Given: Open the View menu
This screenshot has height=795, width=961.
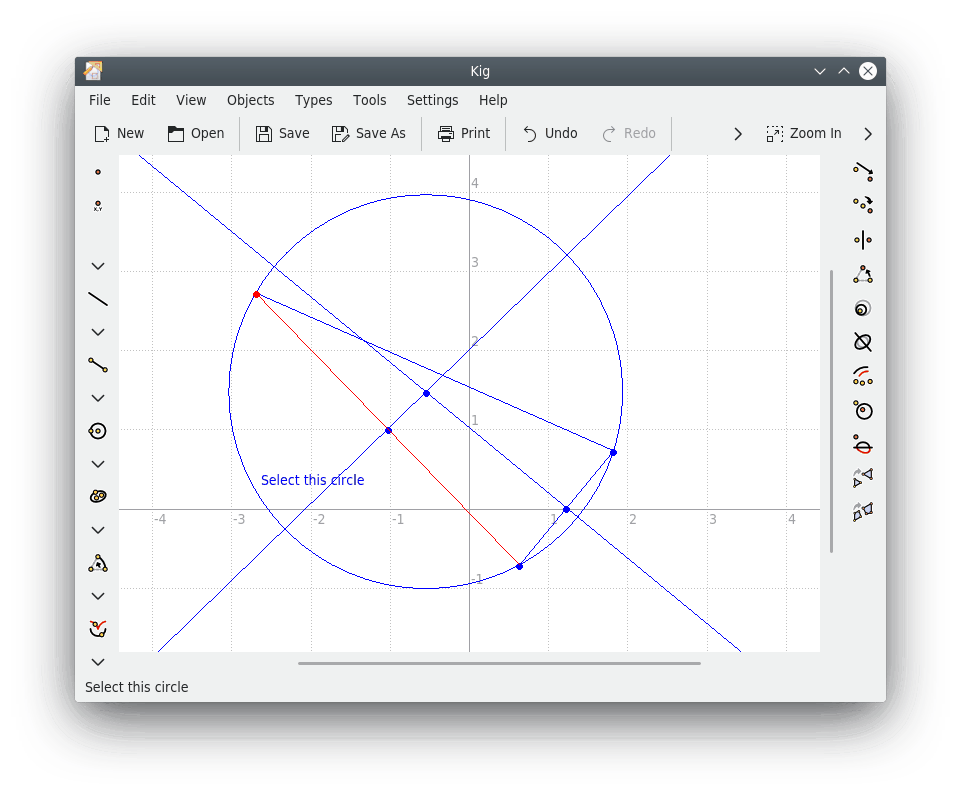Looking at the screenshot, I should (x=191, y=100).
